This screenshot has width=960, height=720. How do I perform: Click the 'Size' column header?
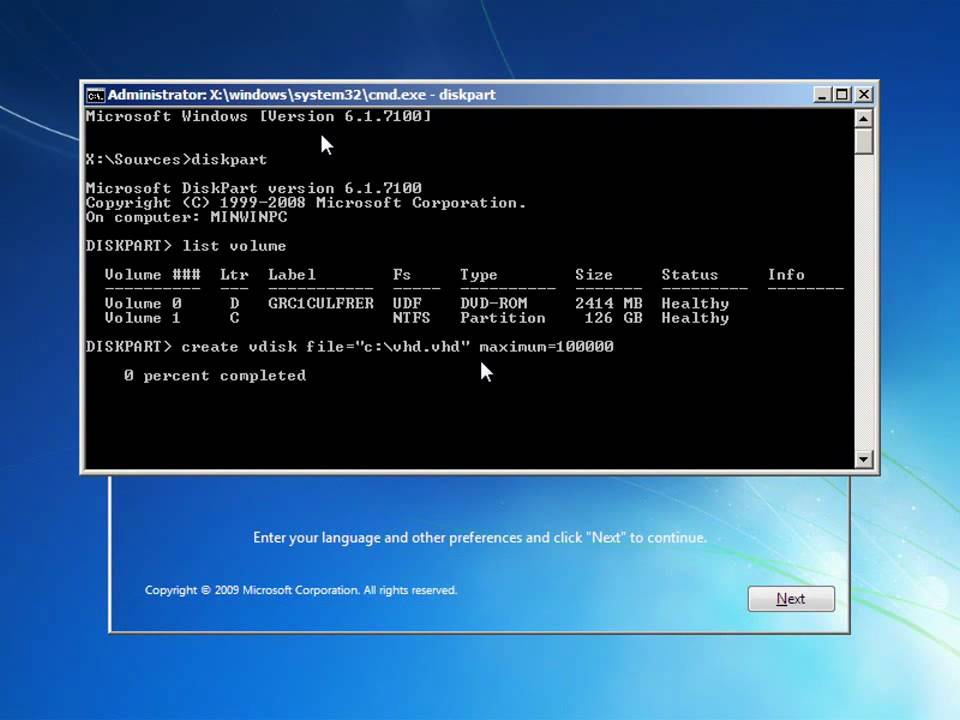pos(593,275)
